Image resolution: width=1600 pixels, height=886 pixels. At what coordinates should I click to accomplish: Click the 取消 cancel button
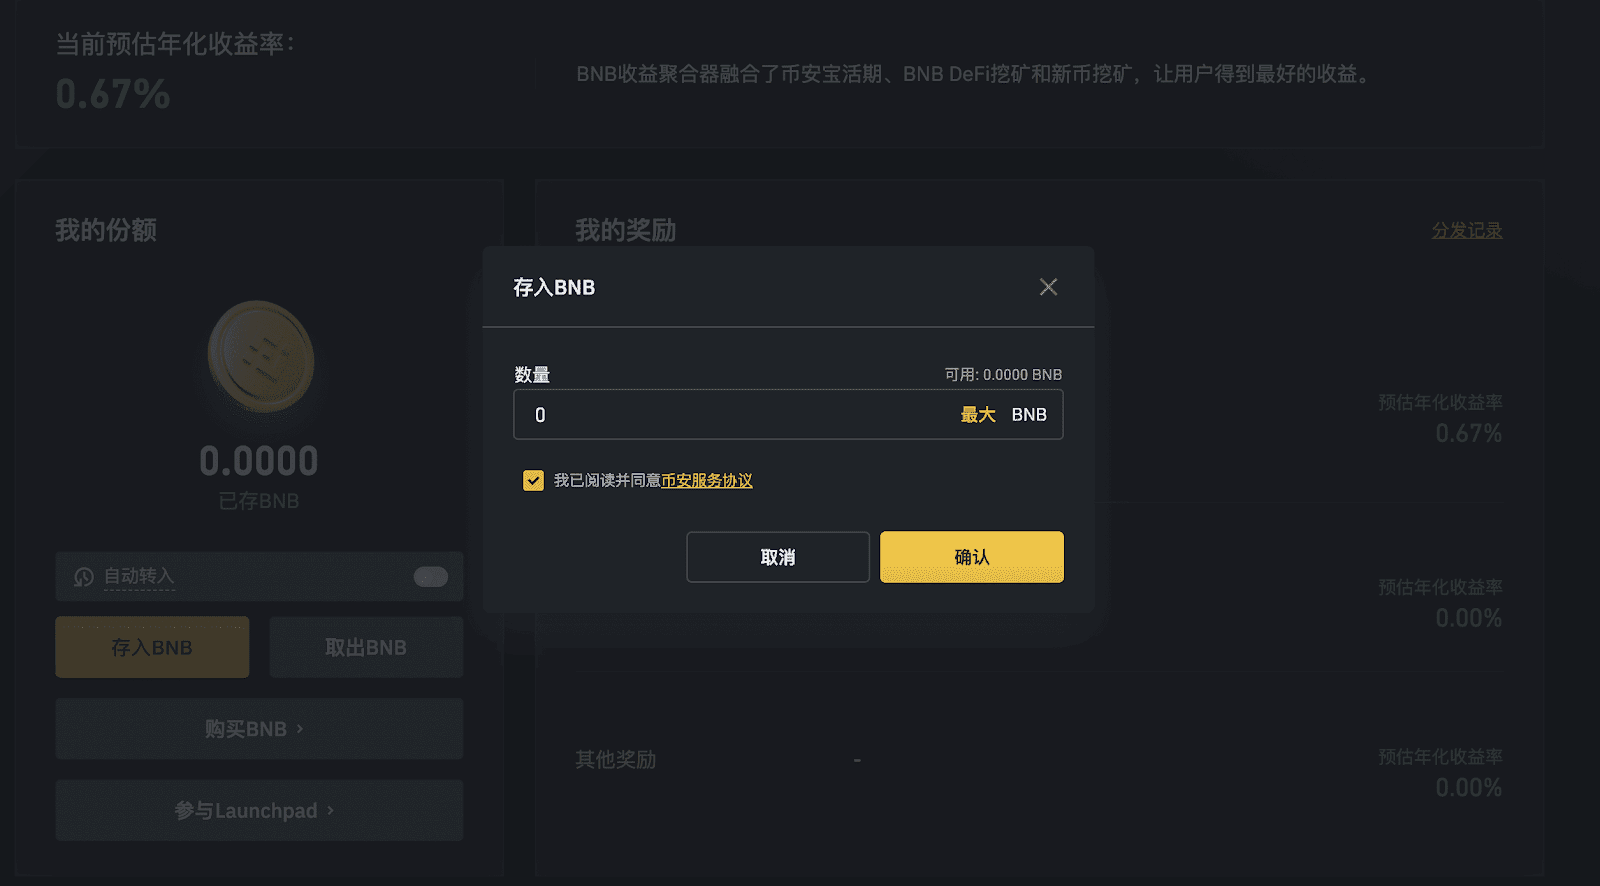click(778, 557)
